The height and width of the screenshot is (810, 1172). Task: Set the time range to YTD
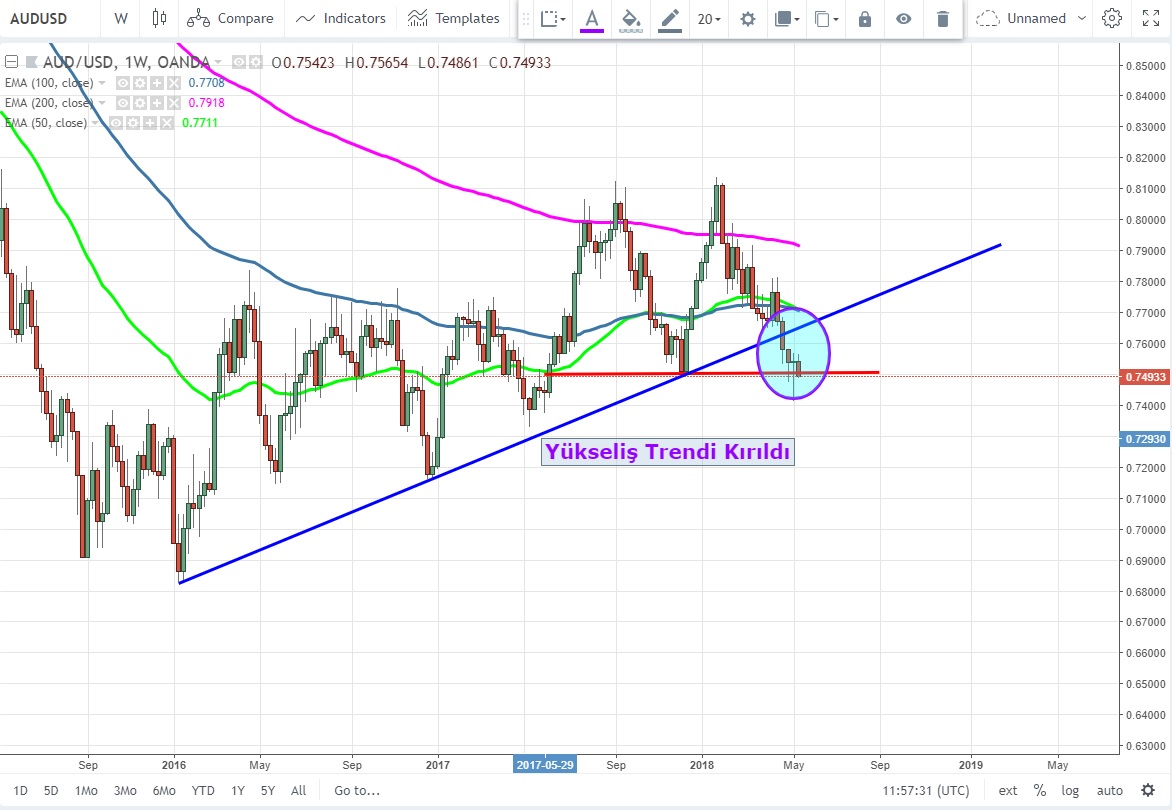click(x=203, y=790)
